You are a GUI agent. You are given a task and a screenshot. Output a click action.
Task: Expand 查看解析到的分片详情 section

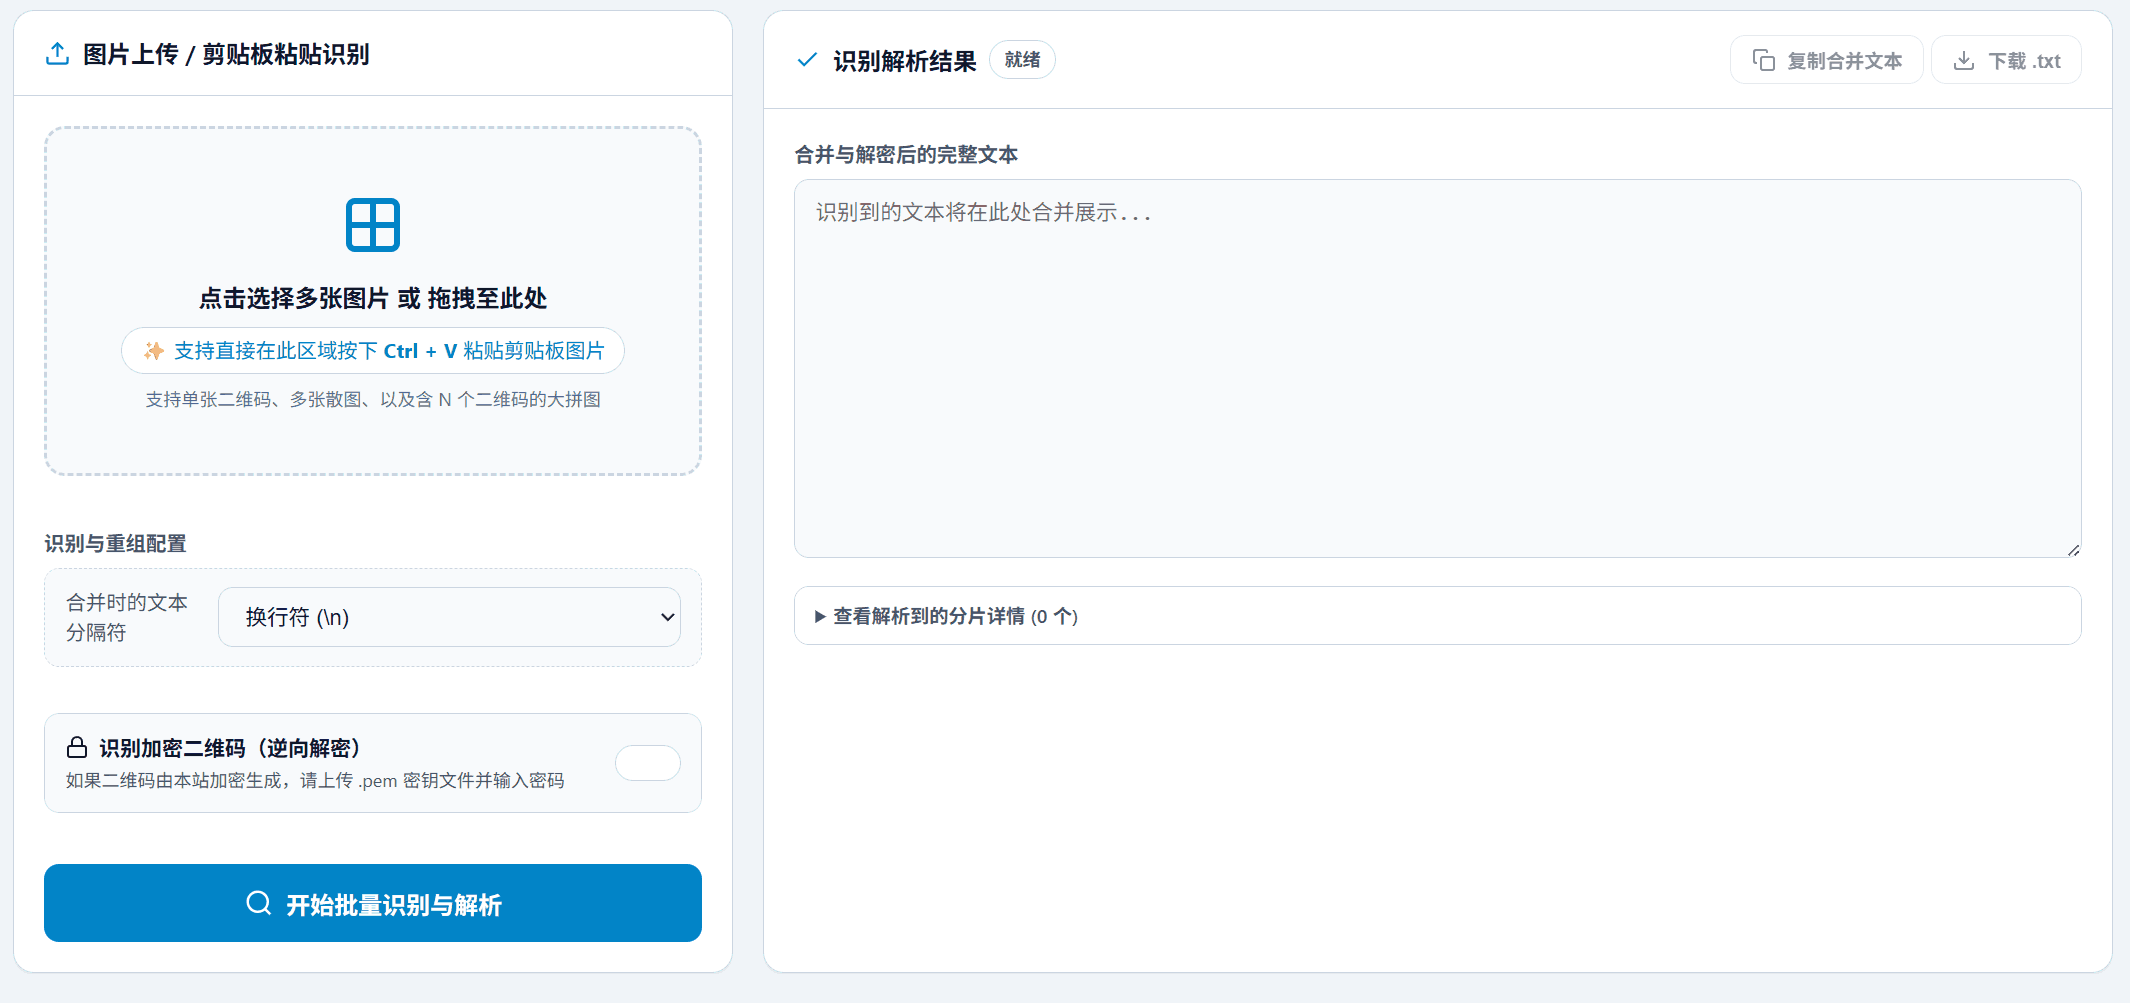click(x=1437, y=616)
